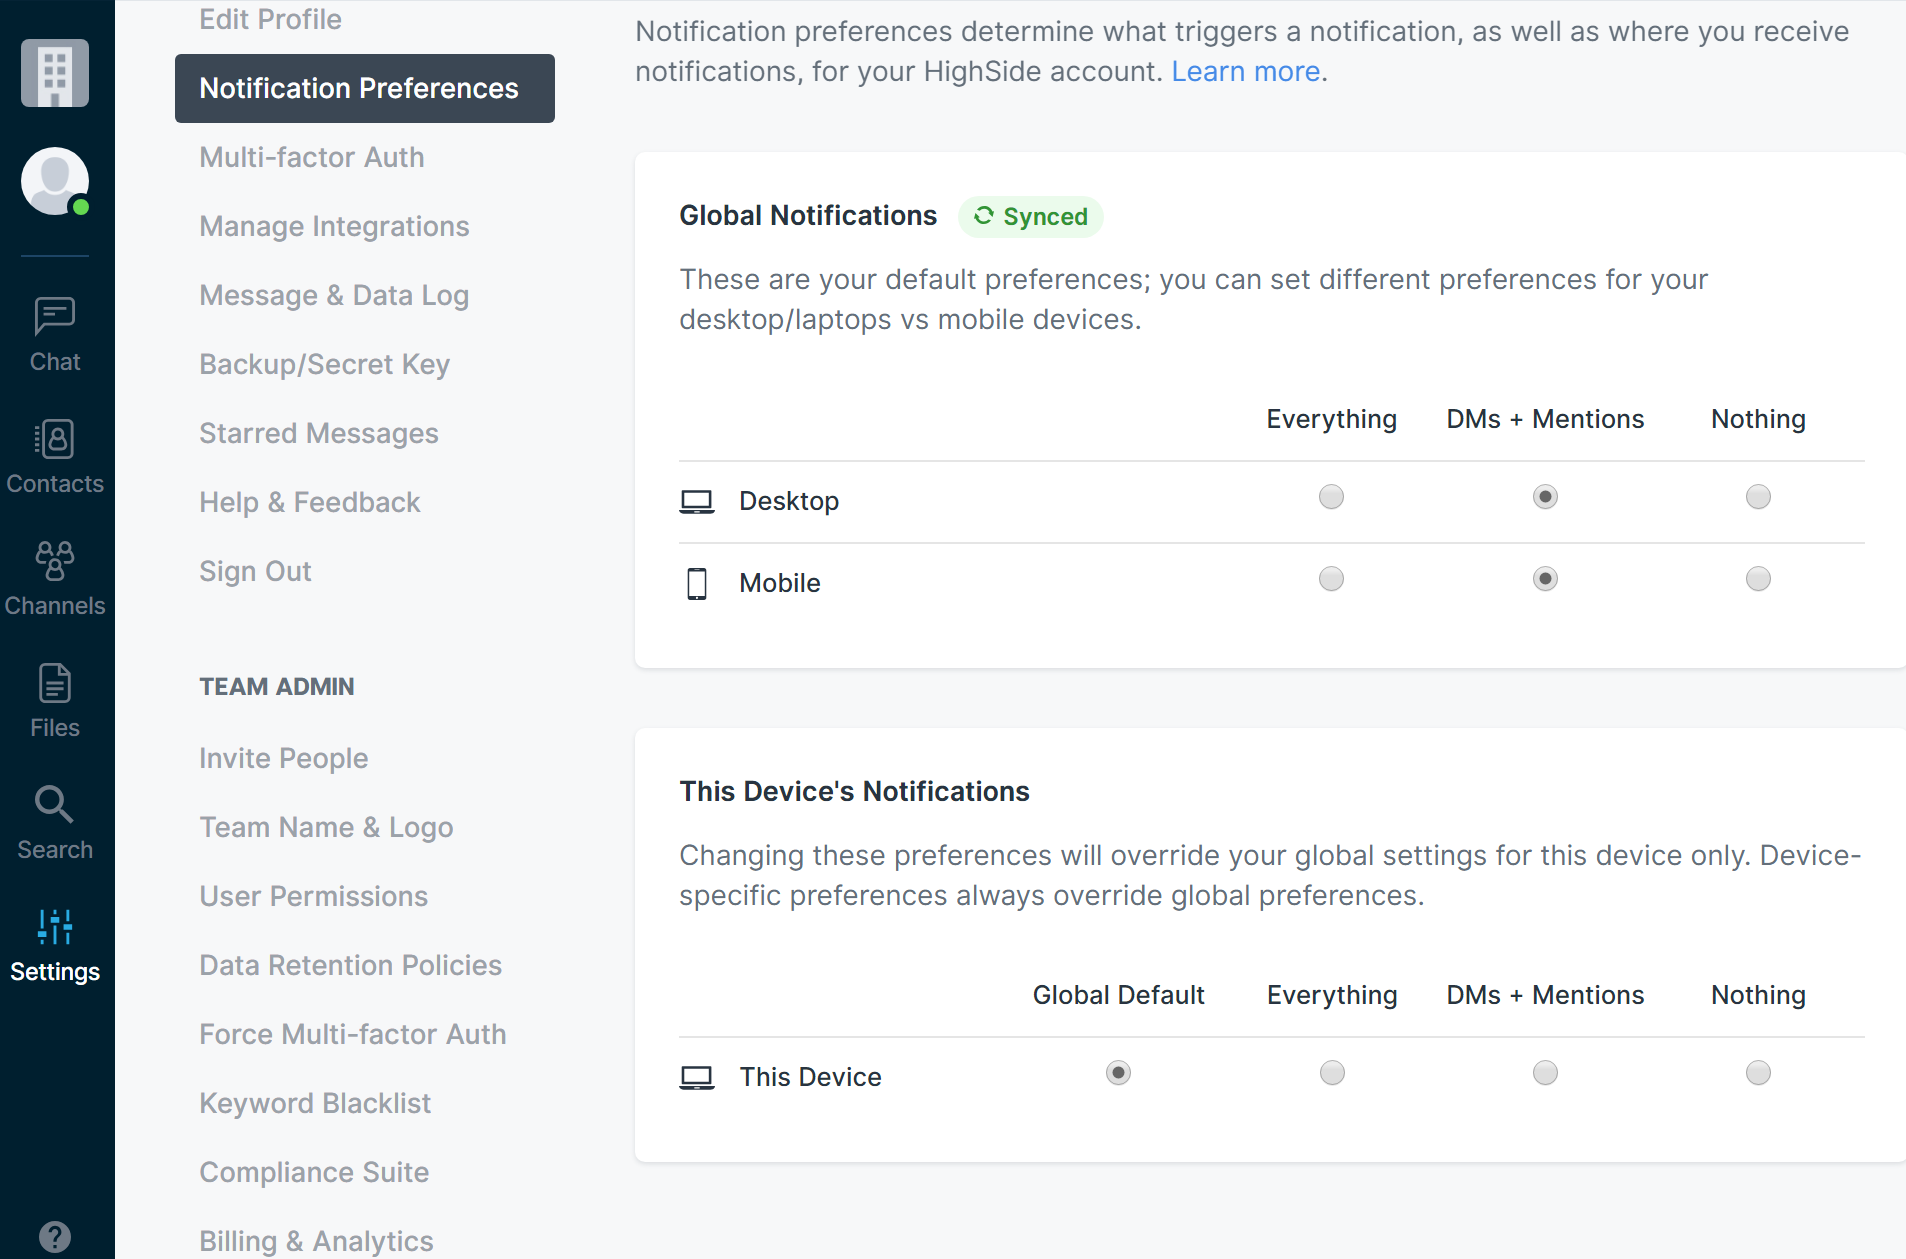Open Manage Integrations
The image size is (1906, 1259).
[x=334, y=226]
